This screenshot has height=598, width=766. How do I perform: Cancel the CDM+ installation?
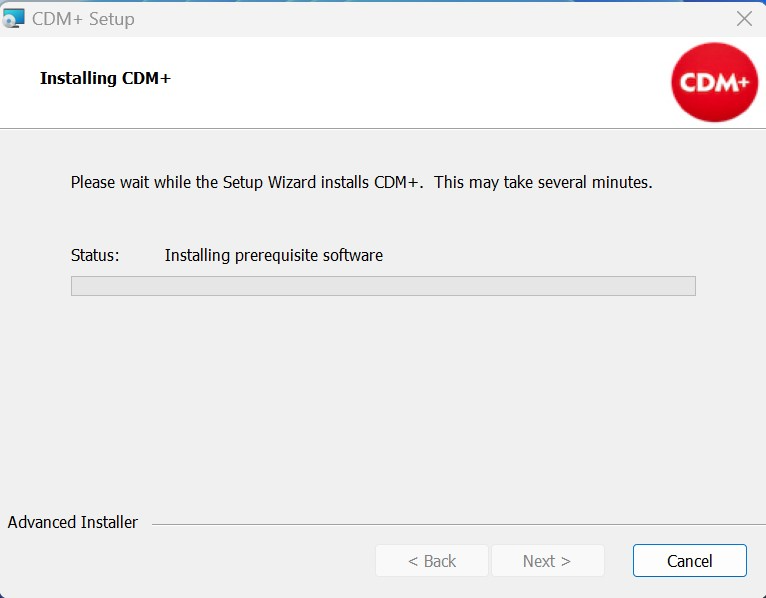(689, 561)
